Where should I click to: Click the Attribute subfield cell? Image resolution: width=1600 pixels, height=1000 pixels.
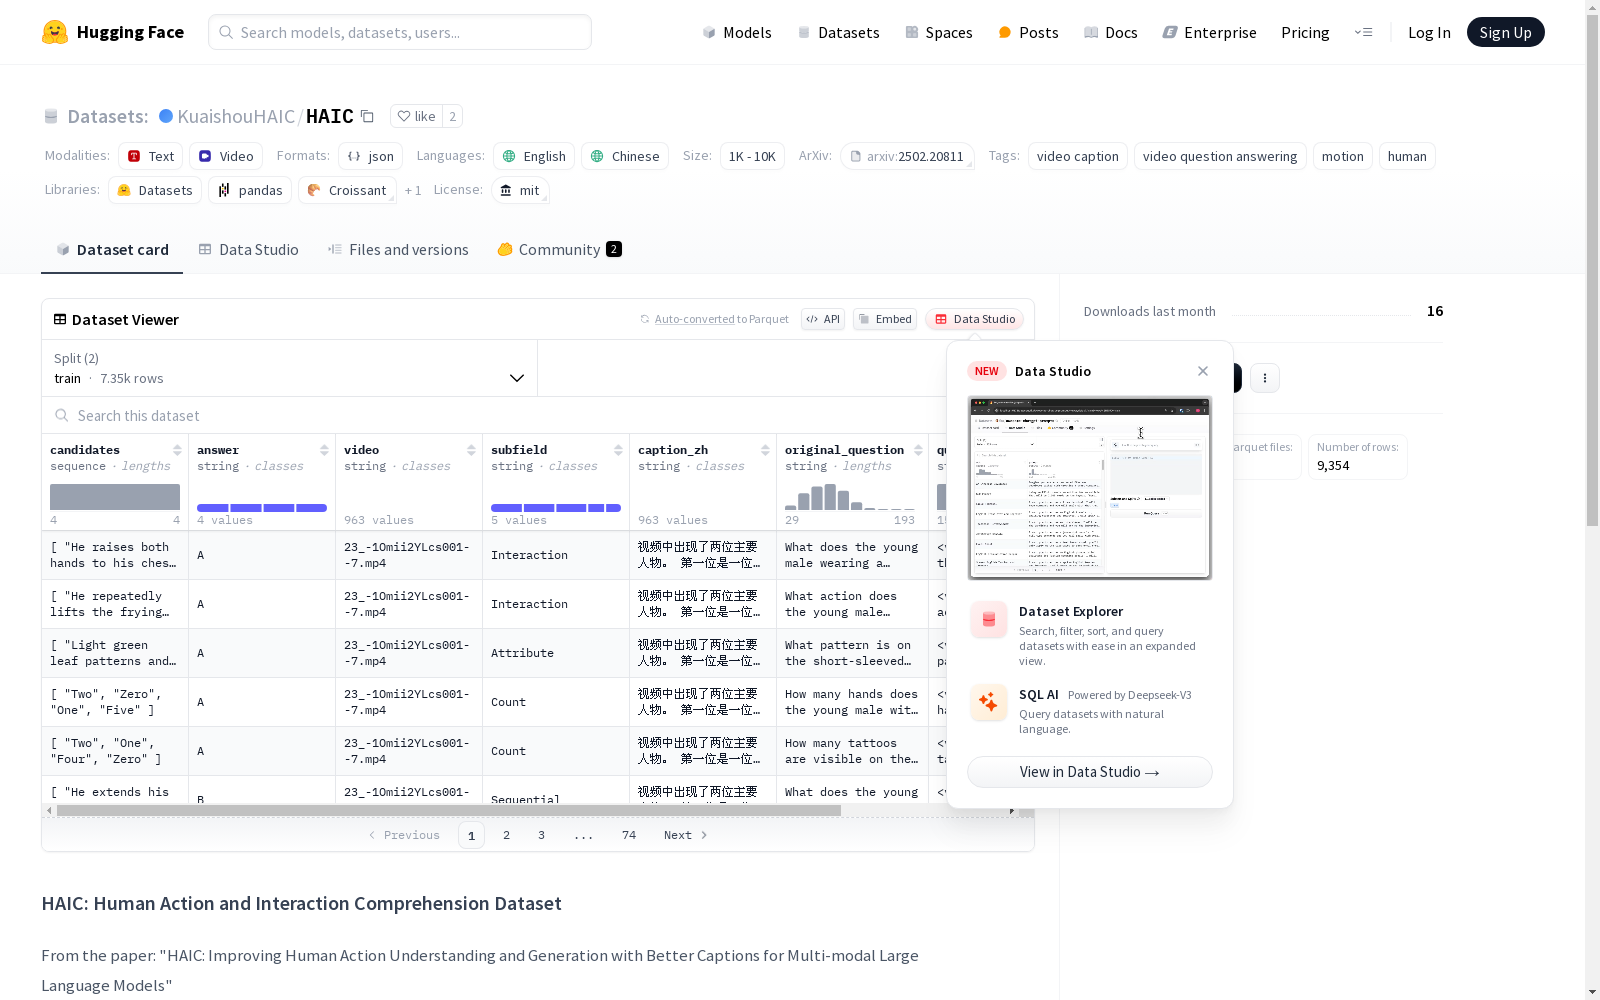pos(556,653)
